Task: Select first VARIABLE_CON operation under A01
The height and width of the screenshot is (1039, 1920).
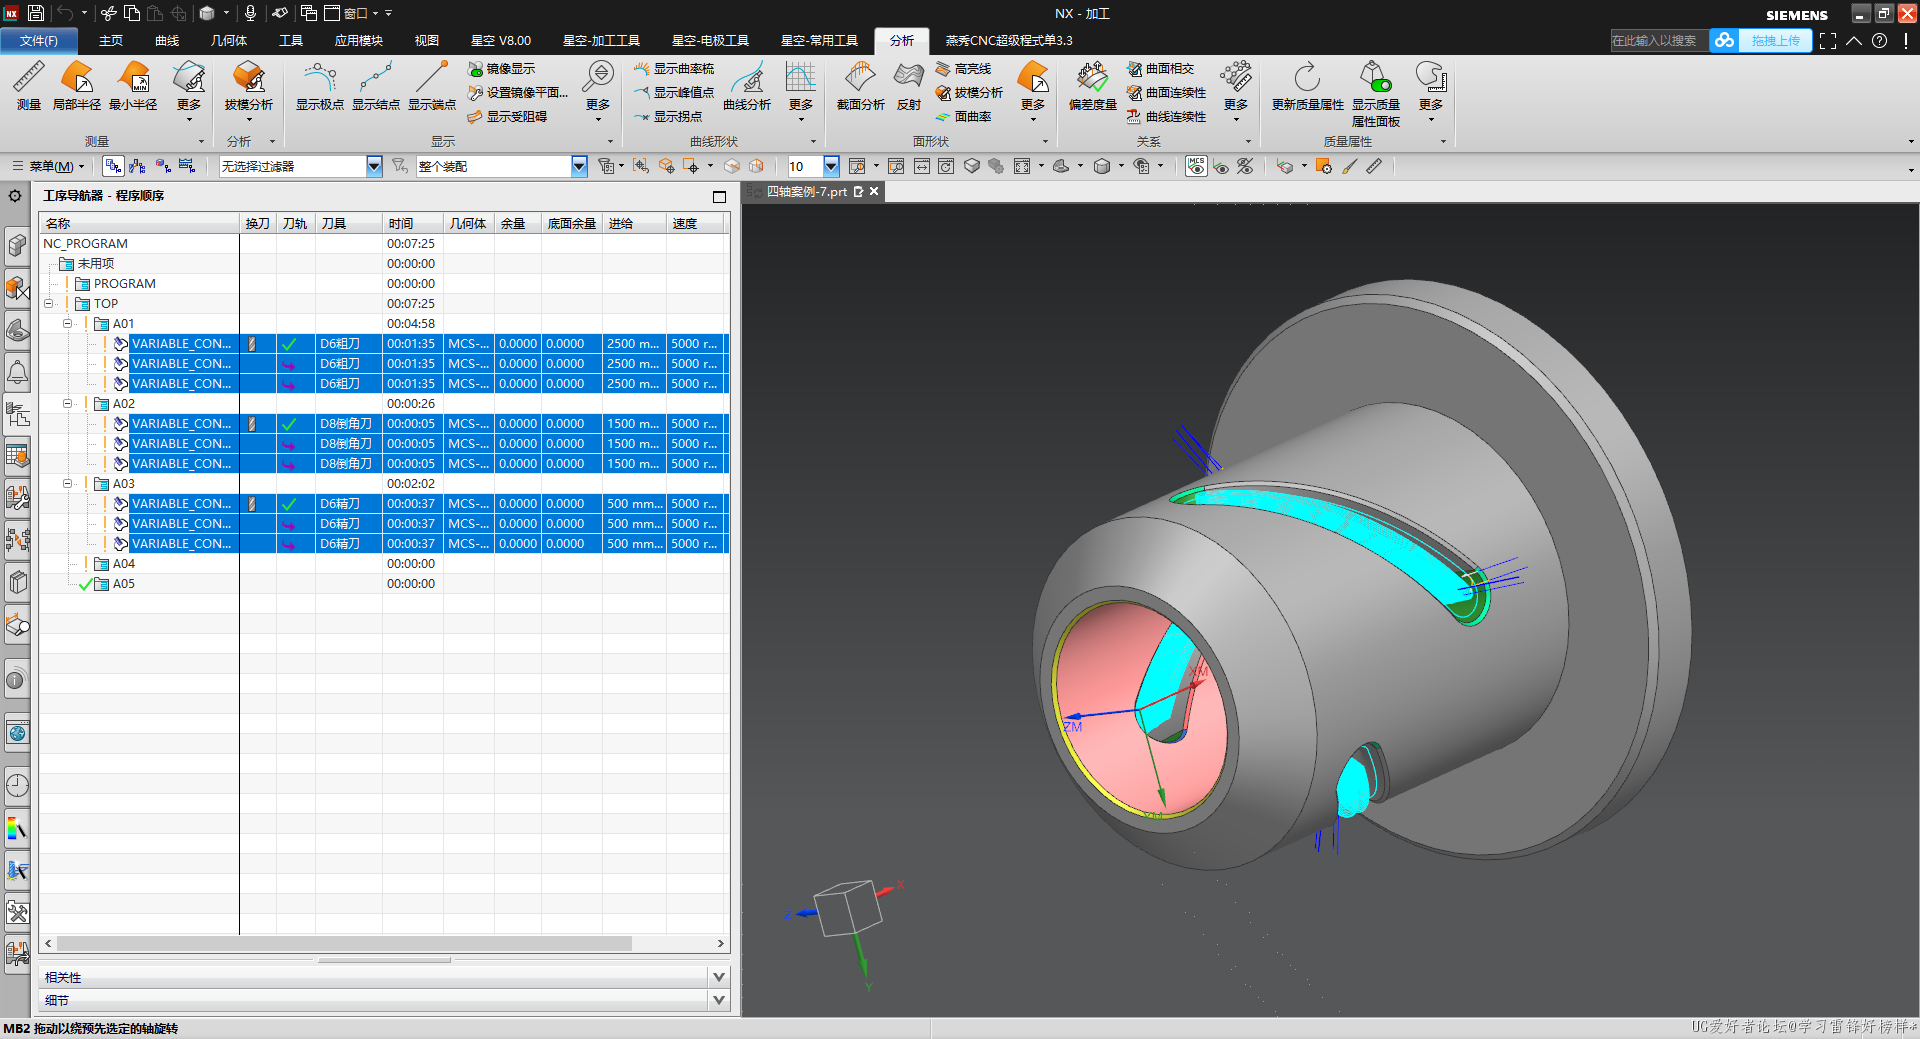Action: [181, 344]
